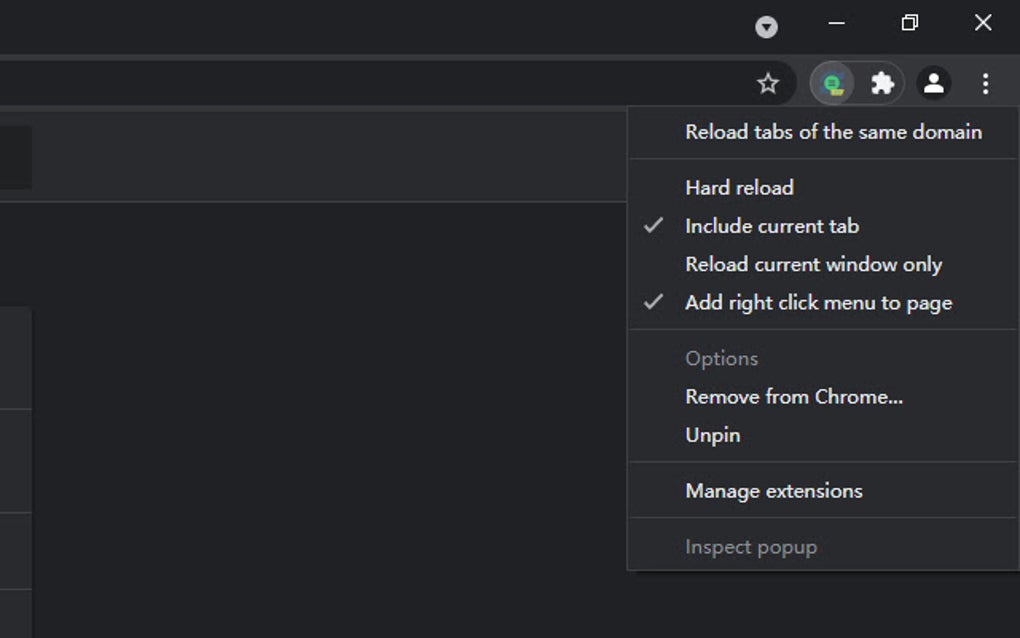Click Unpin to remove extension from toolbar
The image size is (1020, 638).
click(x=711, y=434)
